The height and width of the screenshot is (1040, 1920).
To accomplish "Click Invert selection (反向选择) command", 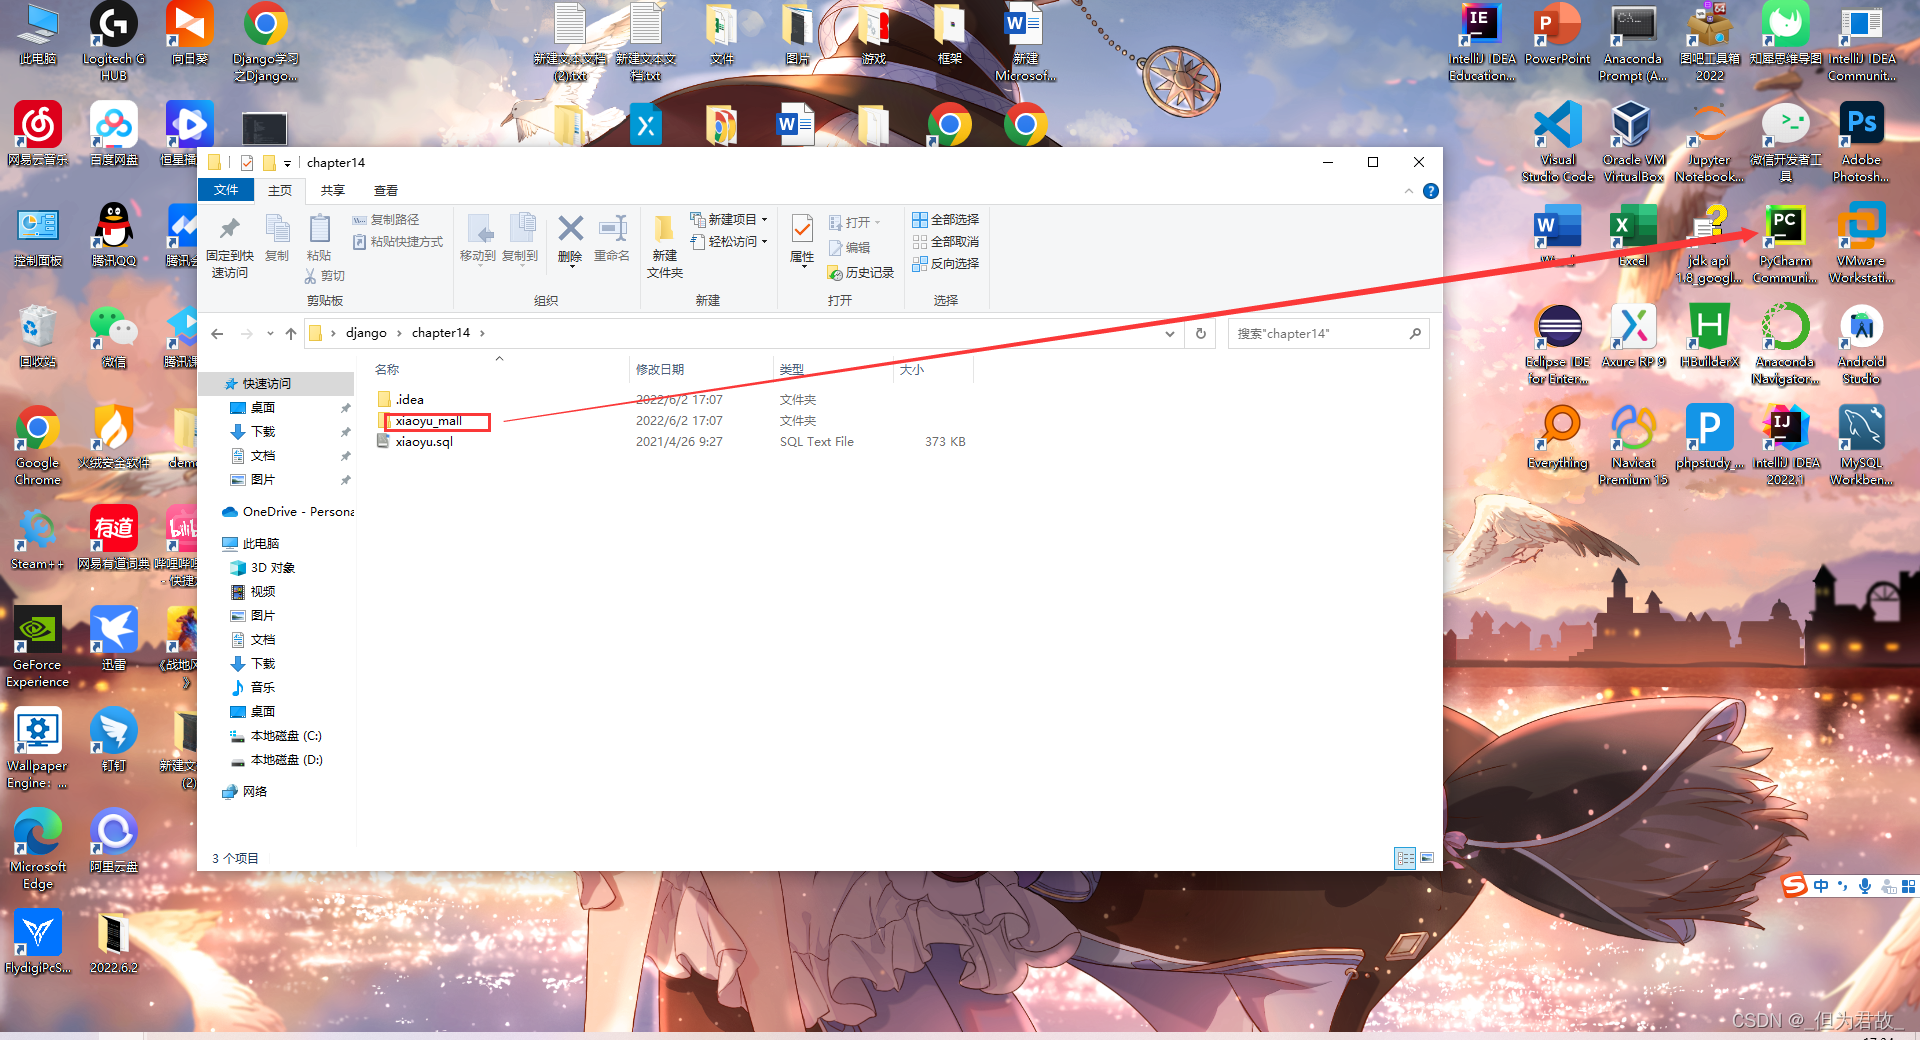I will pos(946,264).
